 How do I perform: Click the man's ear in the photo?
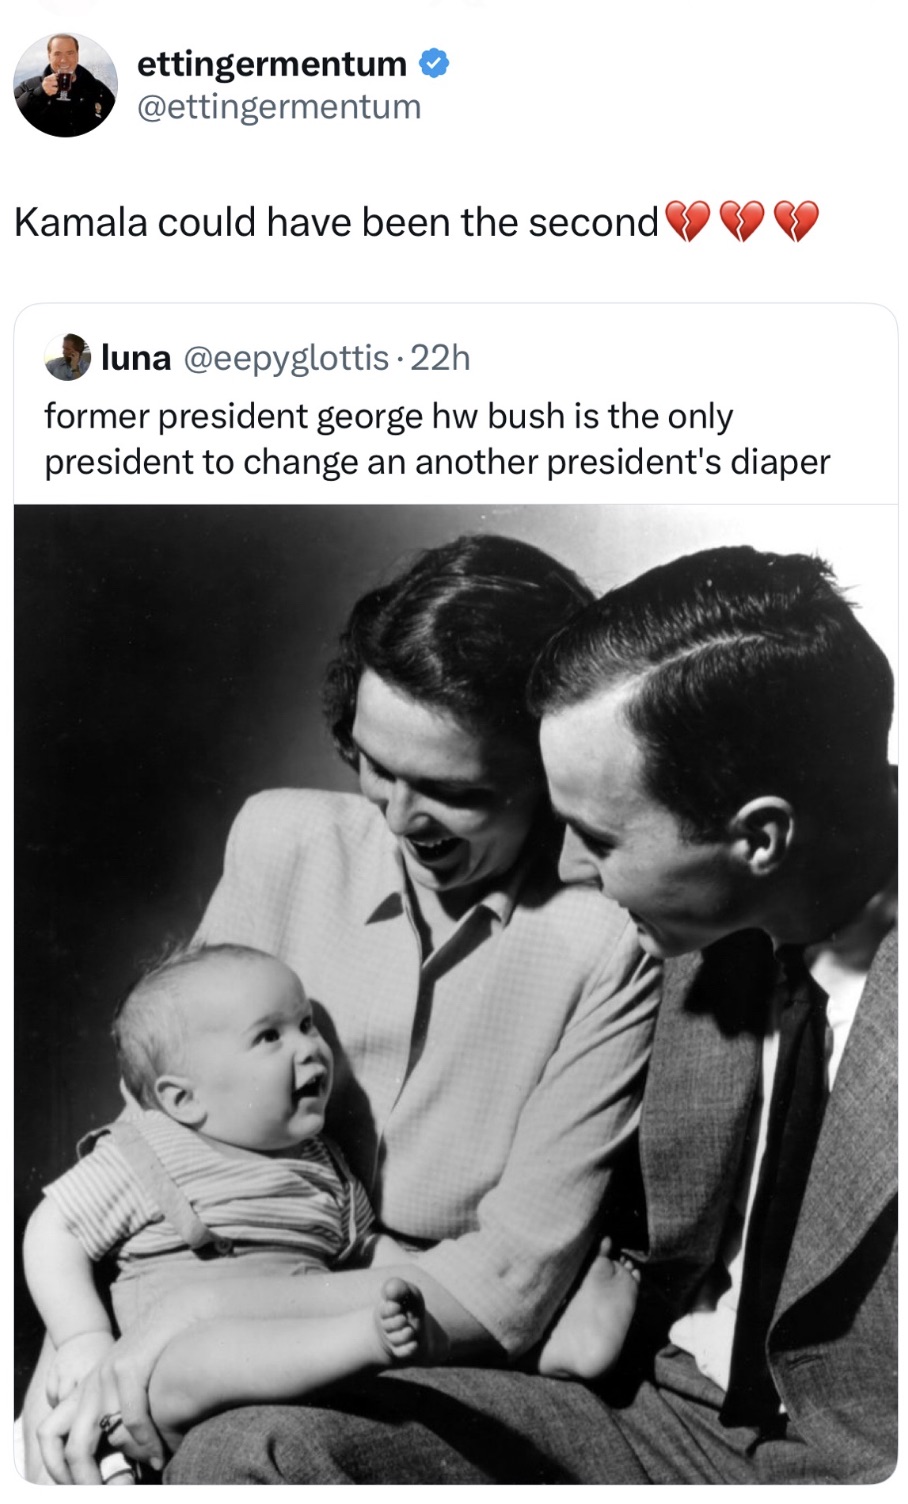pos(762,835)
